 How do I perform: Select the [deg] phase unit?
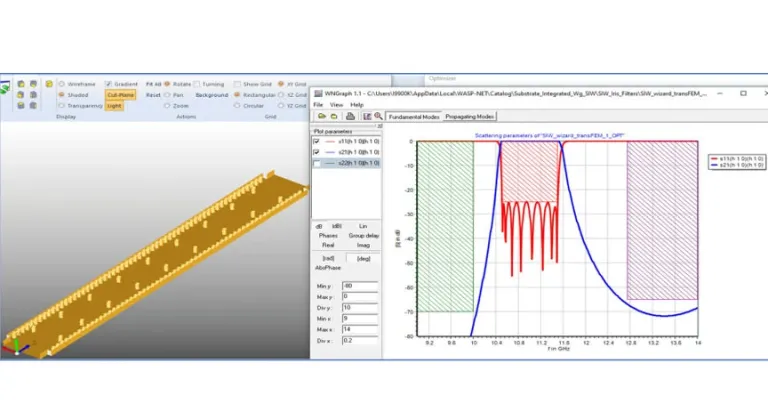(x=363, y=258)
